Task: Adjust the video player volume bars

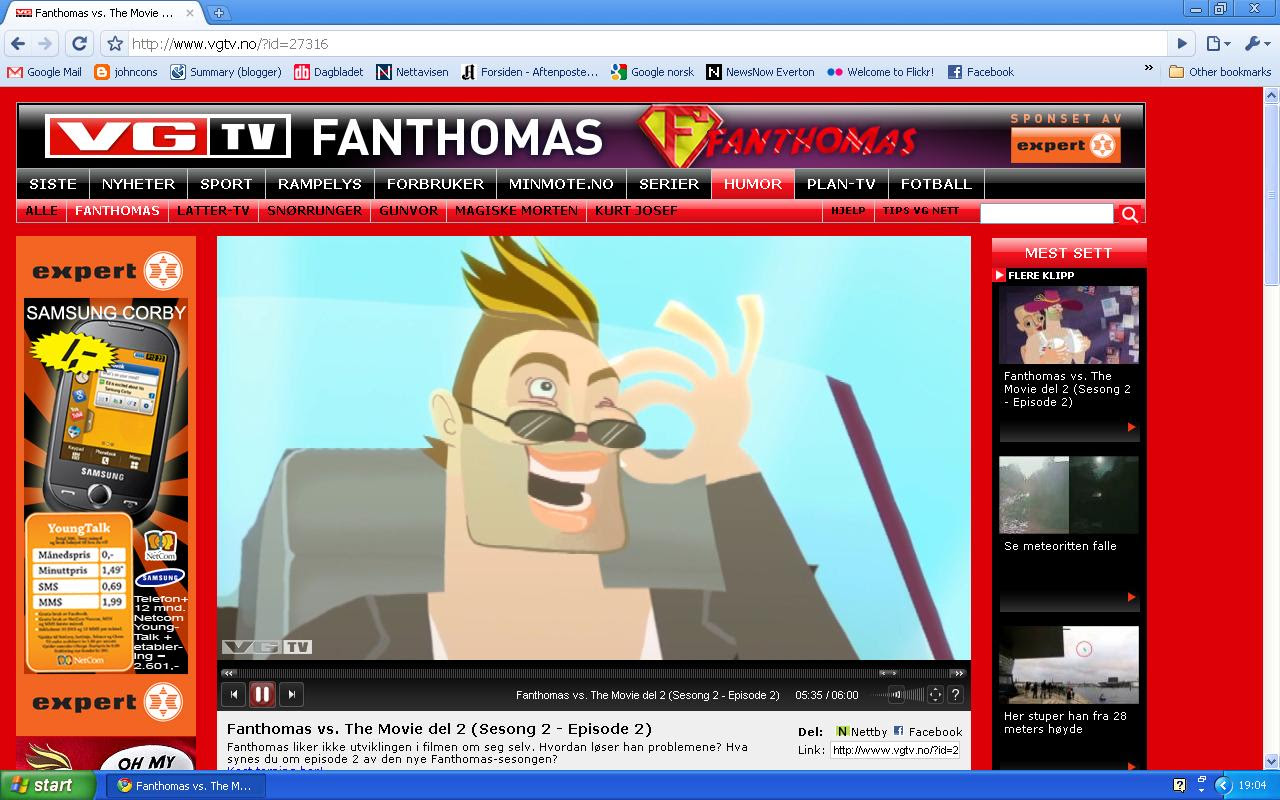Action: pyautogui.click(x=897, y=695)
